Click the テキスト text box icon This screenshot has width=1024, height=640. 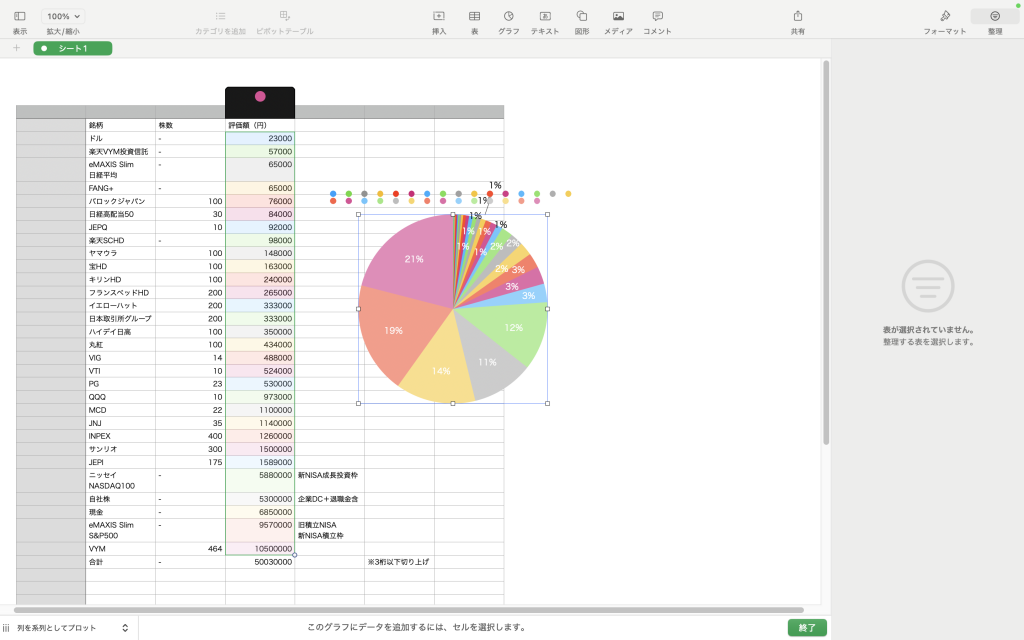[545, 16]
